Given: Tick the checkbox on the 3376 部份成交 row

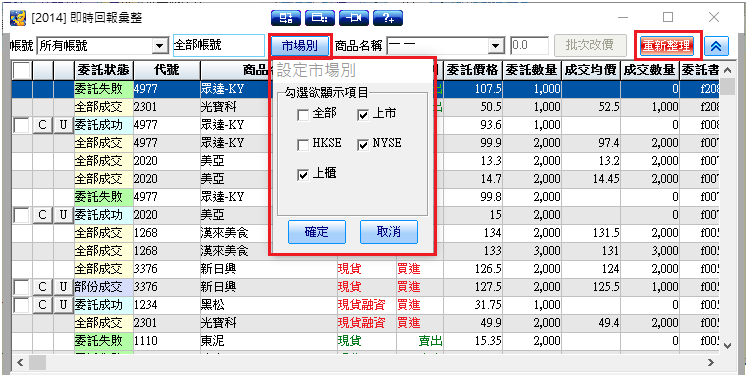Looking at the screenshot, I should coord(21,287).
